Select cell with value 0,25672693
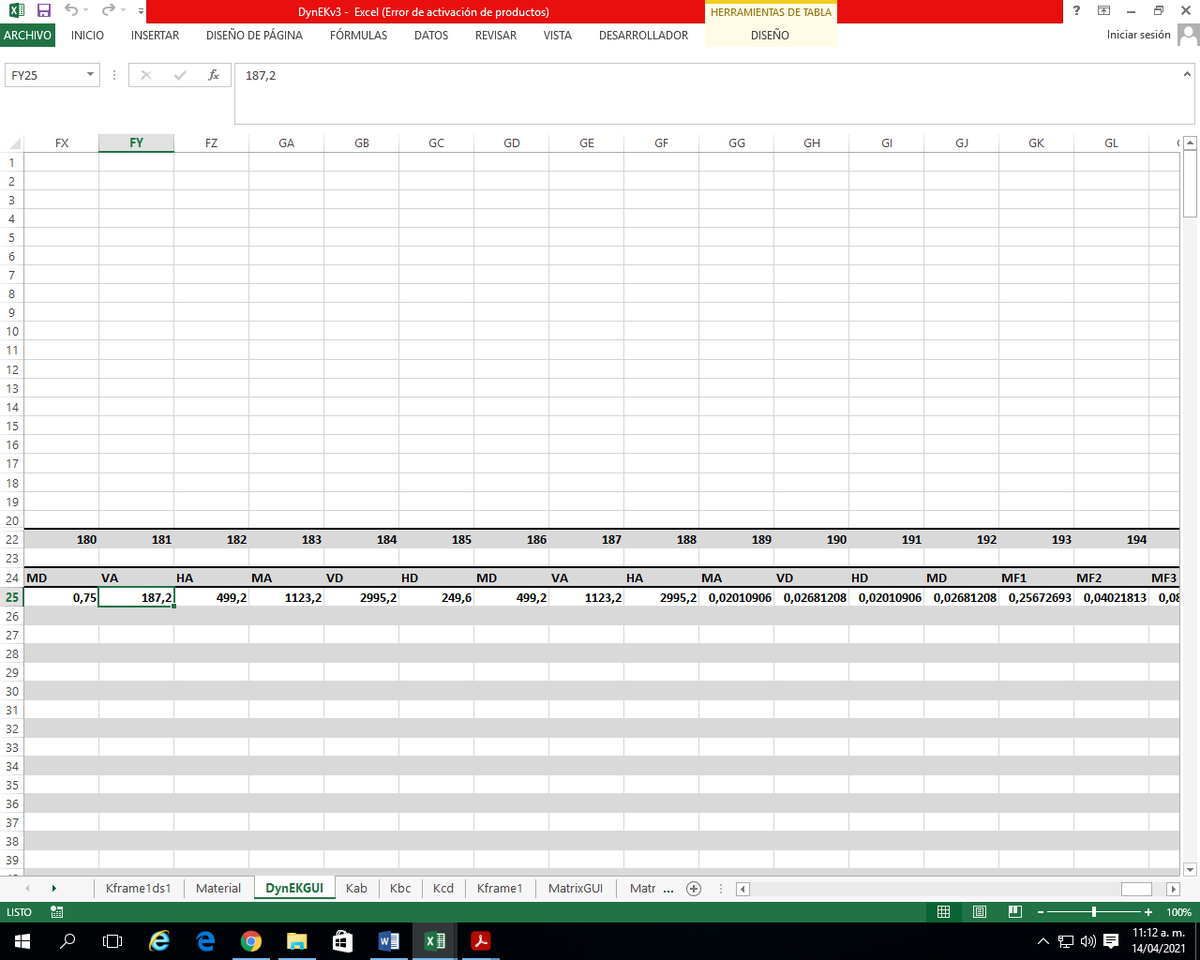The height and width of the screenshot is (960, 1200). point(1036,597)
